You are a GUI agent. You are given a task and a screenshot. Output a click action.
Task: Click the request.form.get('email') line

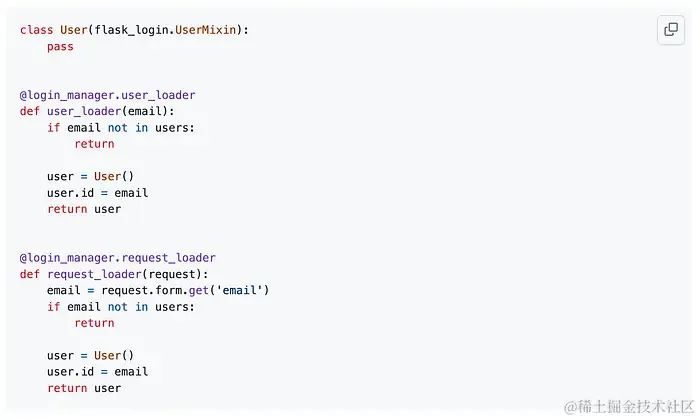click(158, 291)
